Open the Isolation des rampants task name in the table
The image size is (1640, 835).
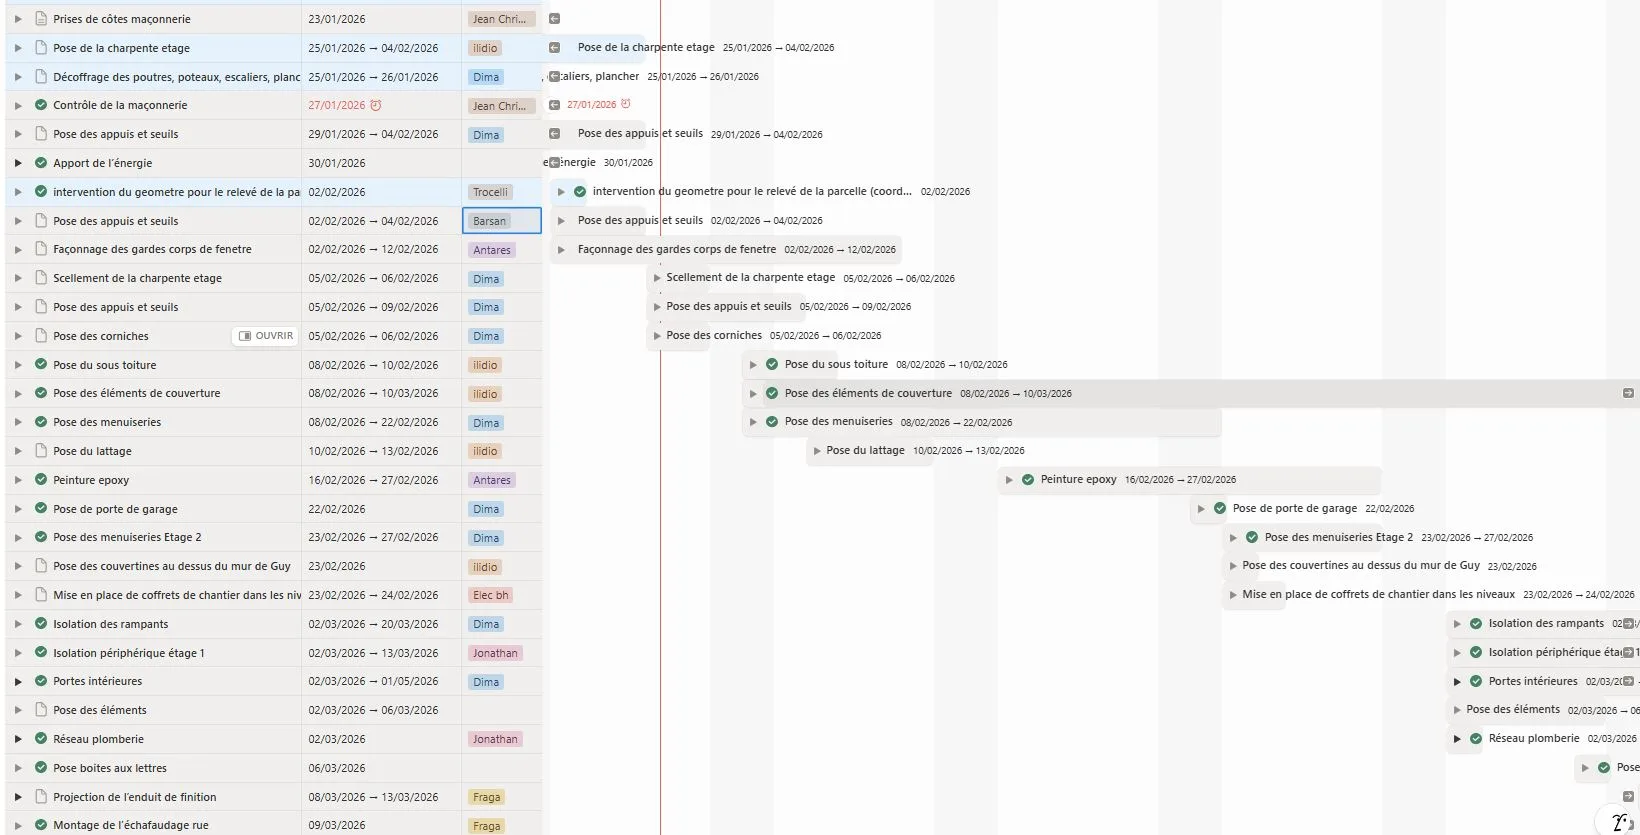click(111, 624)
